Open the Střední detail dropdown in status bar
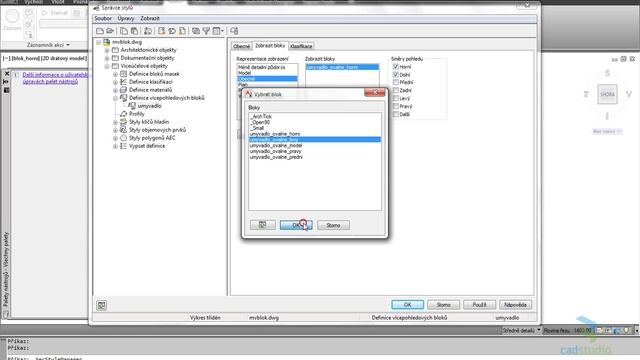The image size is (640, 360). coord(539,330)
